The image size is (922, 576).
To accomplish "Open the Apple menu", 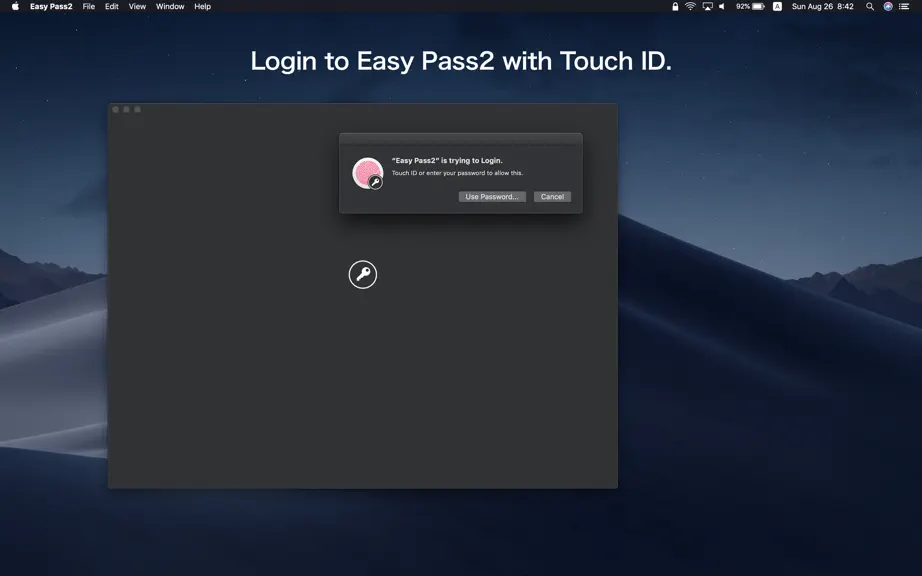I will coord(15,6).
